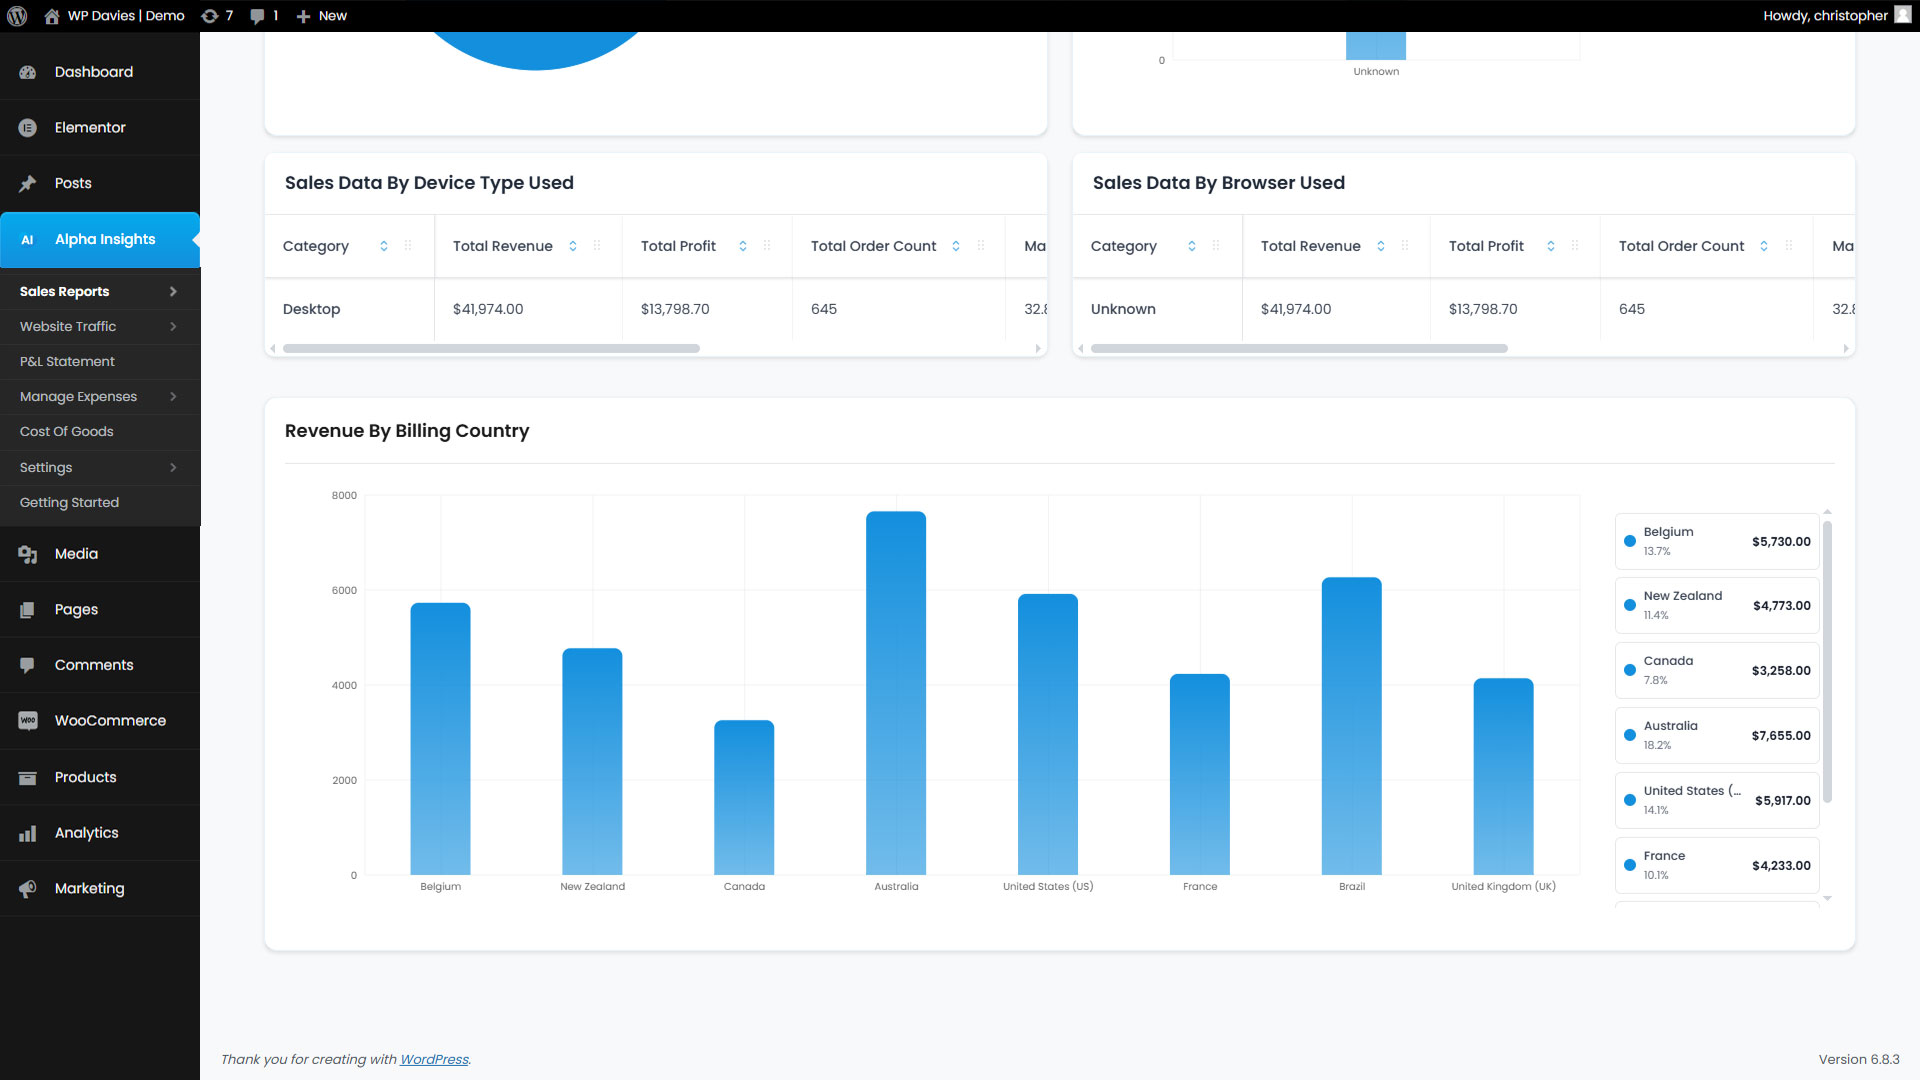Image resolution: width=1920 pixels, height=1080 pixels.
Task: Click the WordPress logo icon
Action: [x=17, y=16]
